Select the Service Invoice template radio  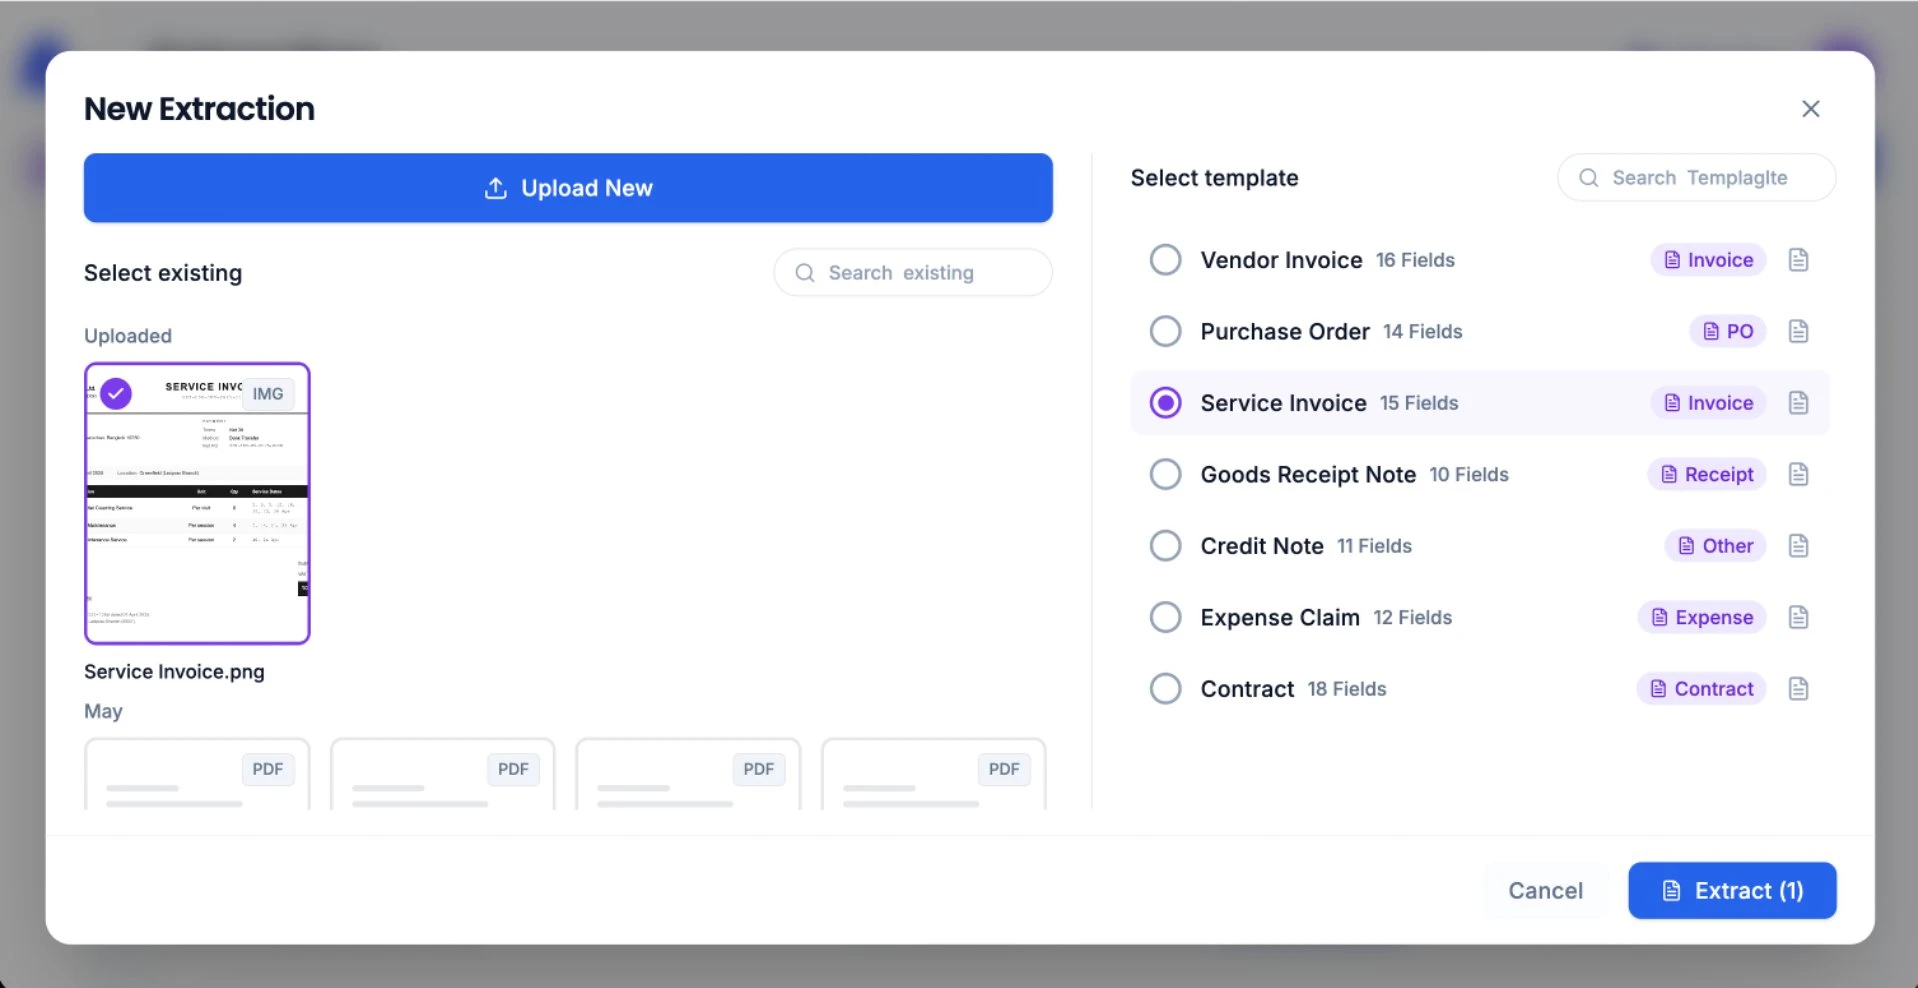click(1165, 403)
